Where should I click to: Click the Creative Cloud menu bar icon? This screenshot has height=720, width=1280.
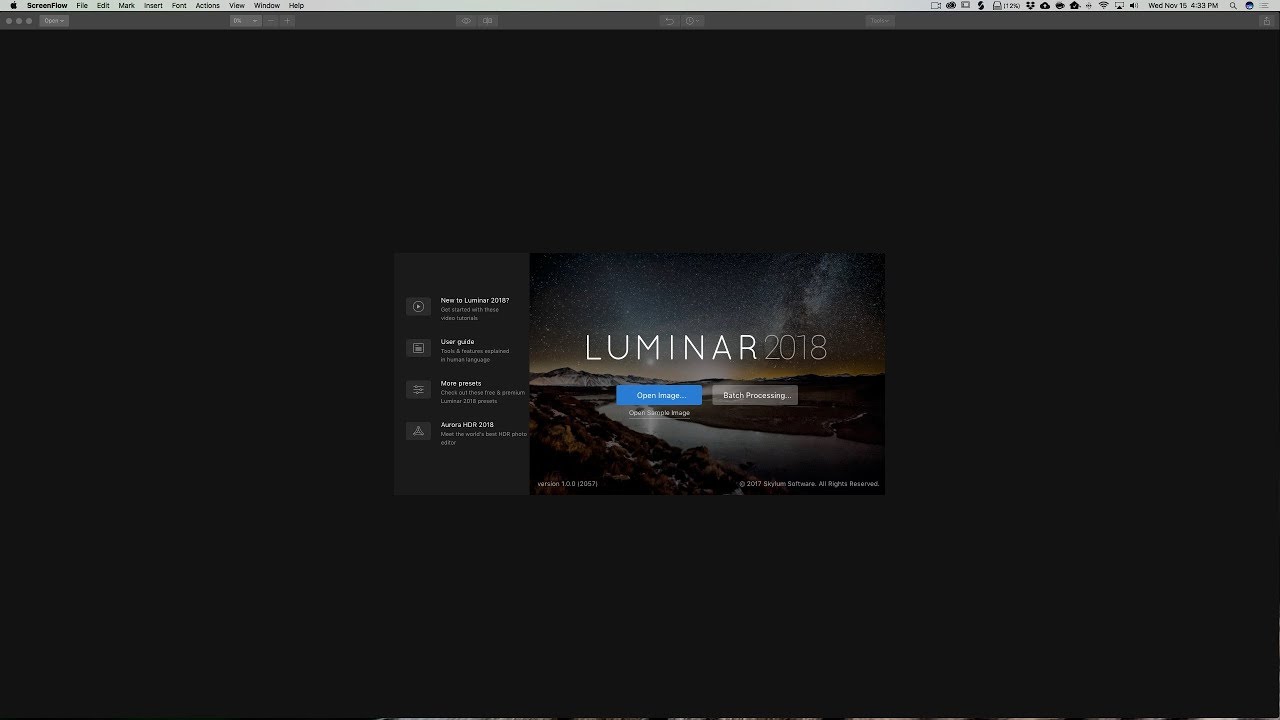coord(951,6)
